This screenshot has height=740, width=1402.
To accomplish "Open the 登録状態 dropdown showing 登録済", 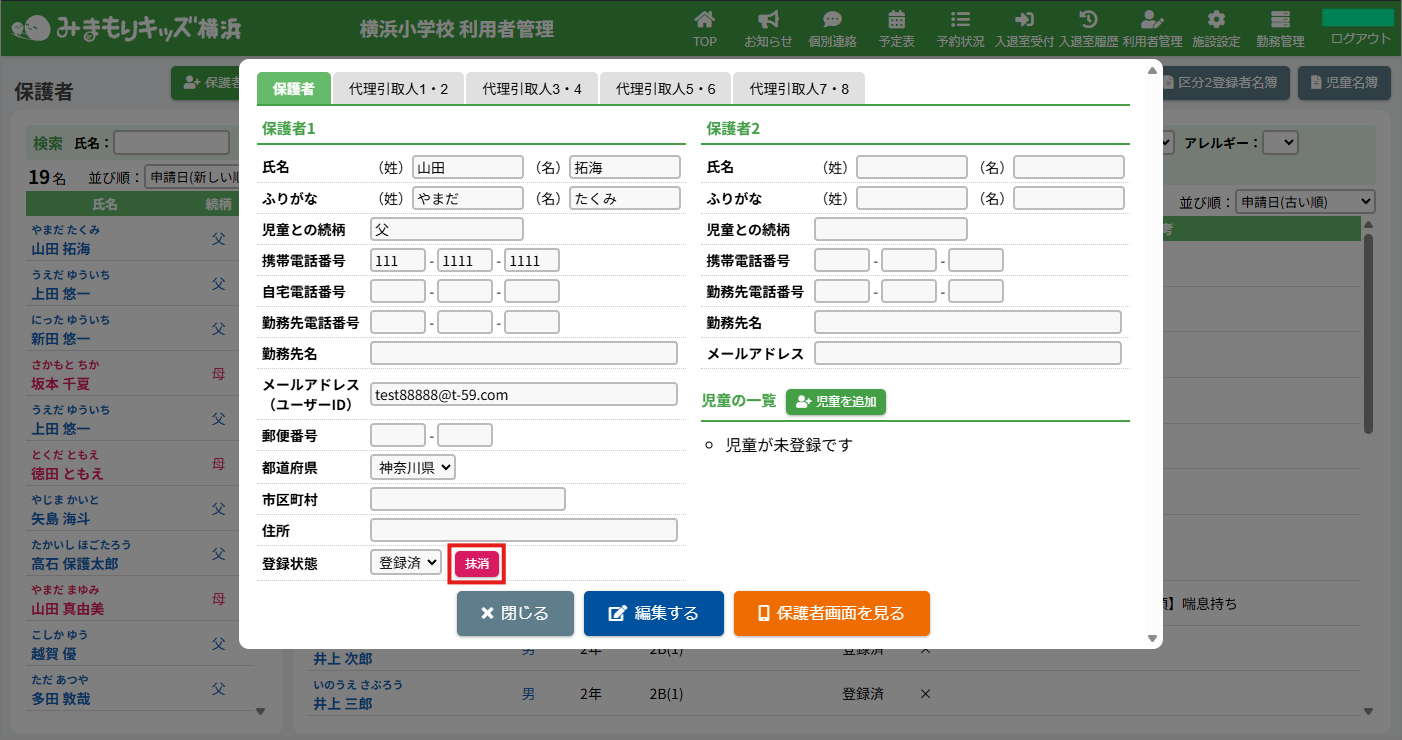I will [x=405, y=562].
